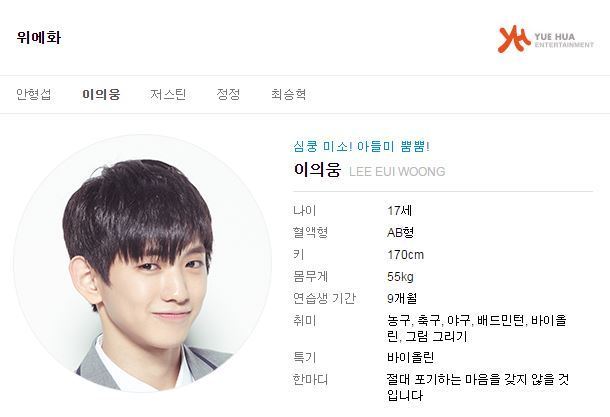Image resolution: width=610 pixels, height=417 pixels.
Task: Click the 55kg weight value
Action: (400, 277)
